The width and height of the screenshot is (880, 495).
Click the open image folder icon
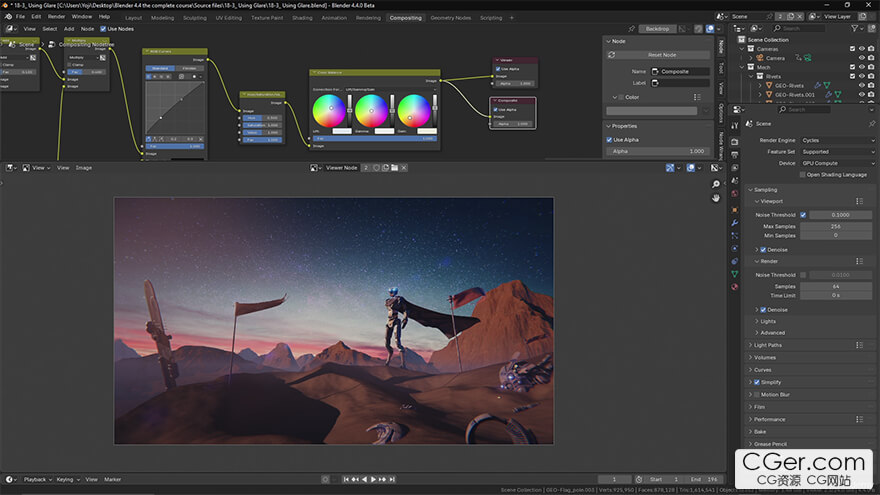(x=395, y=168)
